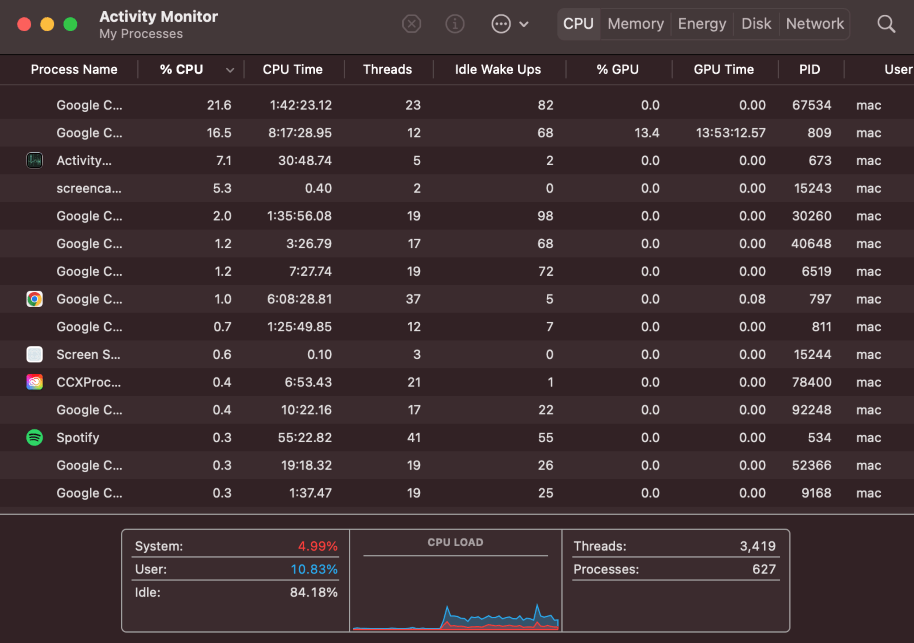The height and width of the screenshot is (643, 914).
Task: Open the ellipsis actions dropdown menu
Action: tap(509, 24)
